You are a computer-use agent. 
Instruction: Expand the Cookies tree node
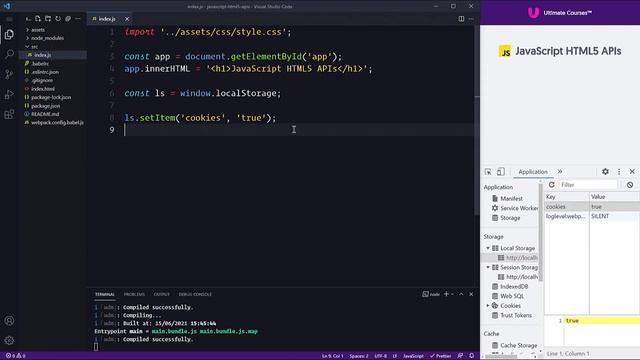pyautogui.click(x=488, y=306)
